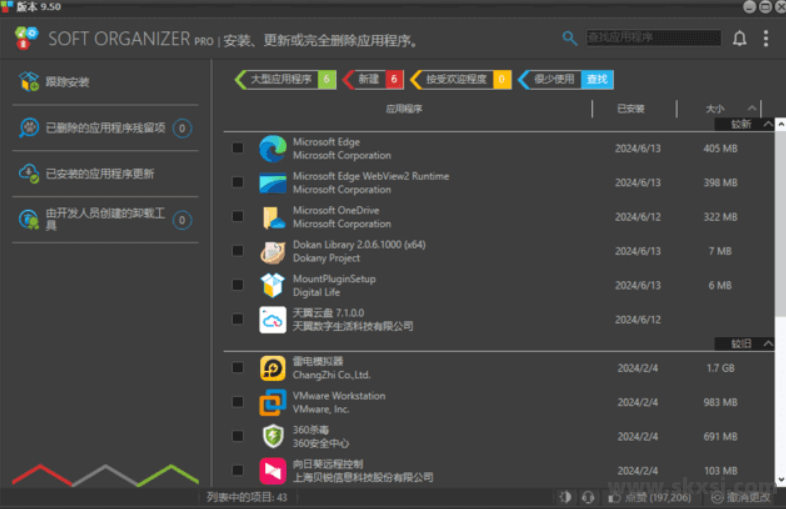Viewport: 786px width, 509px height.
Task: Click the VMware Workstation app icon
Action: (273, 402)
